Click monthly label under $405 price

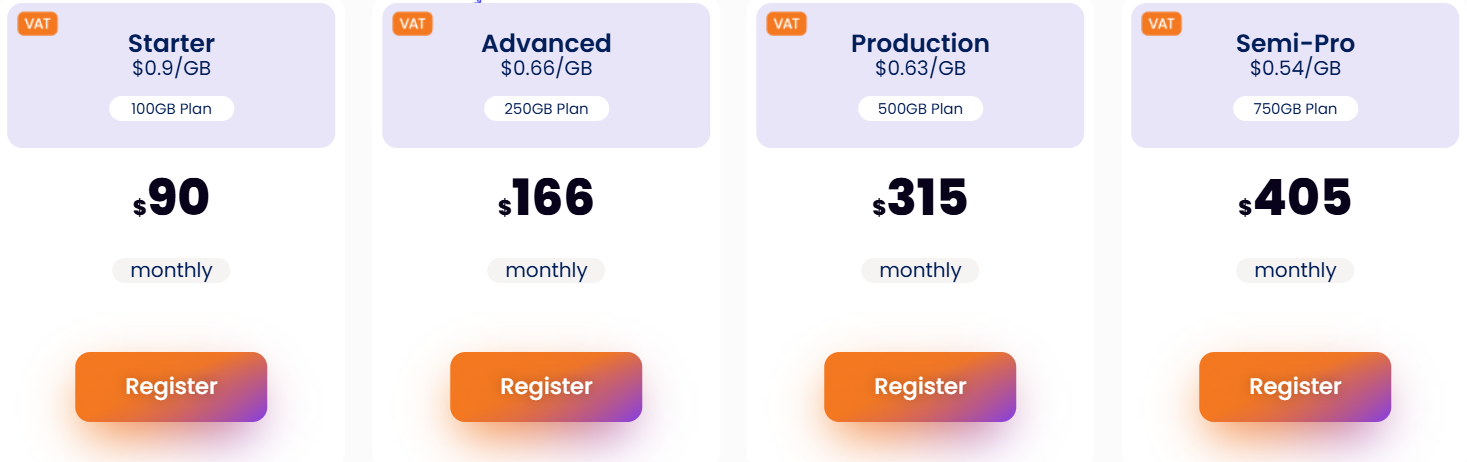click(x=1295, y=270)
